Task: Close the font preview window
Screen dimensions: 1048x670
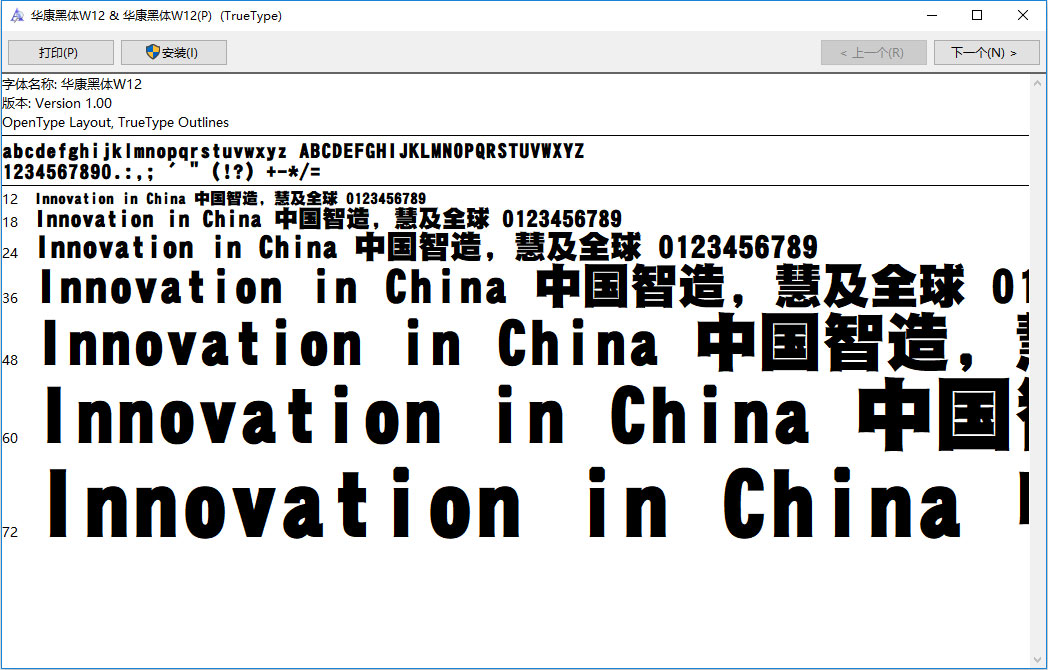Action: click(1023, 15)
